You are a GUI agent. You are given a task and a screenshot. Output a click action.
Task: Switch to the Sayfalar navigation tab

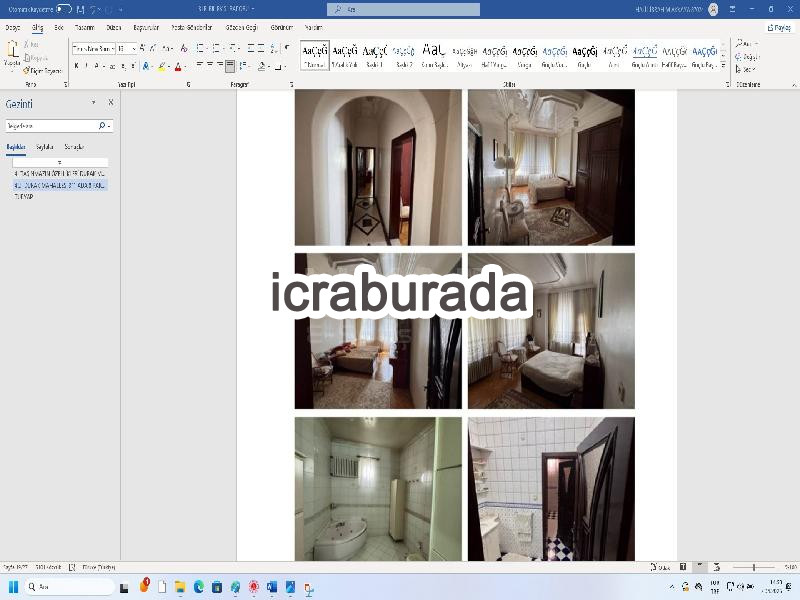pos(45,147)
